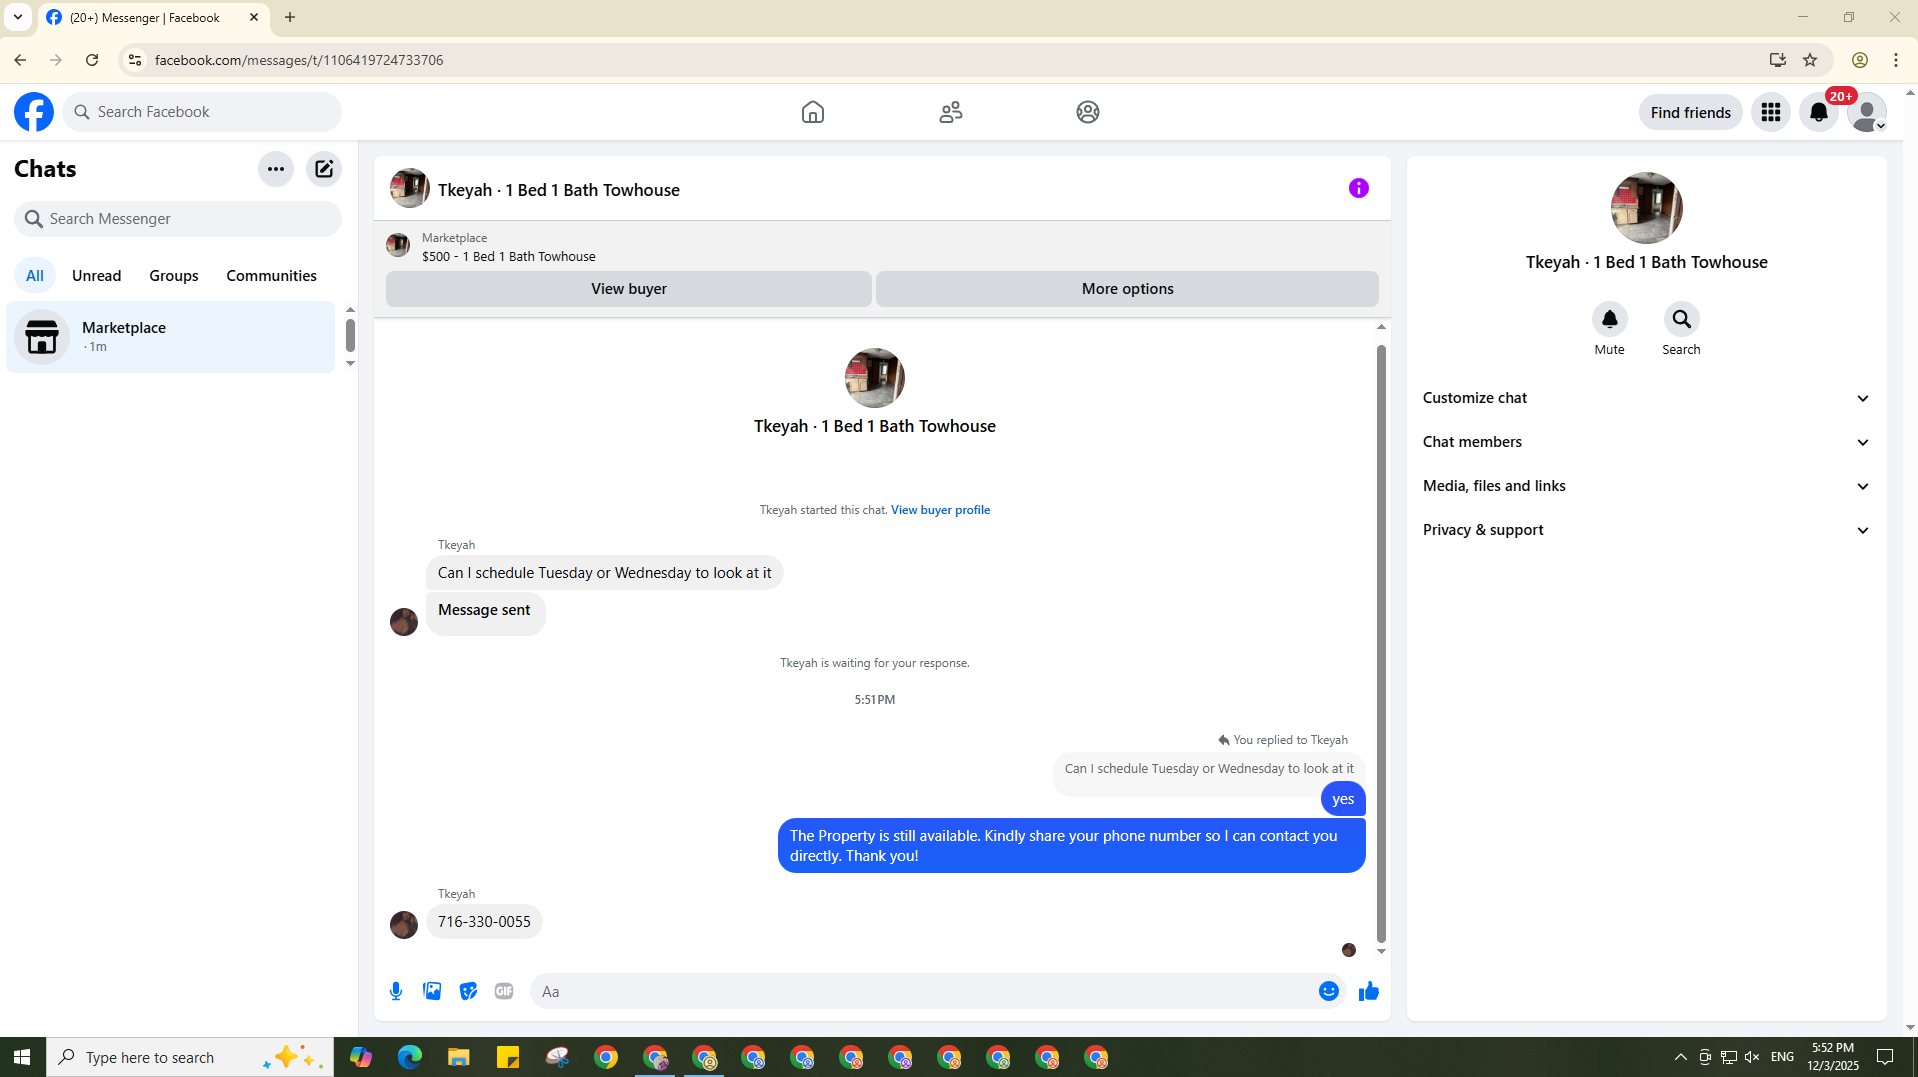Open the Chrome profile icon
The width and height of the screenshot is (1918, 1077).
click(x=1860, y=60)
